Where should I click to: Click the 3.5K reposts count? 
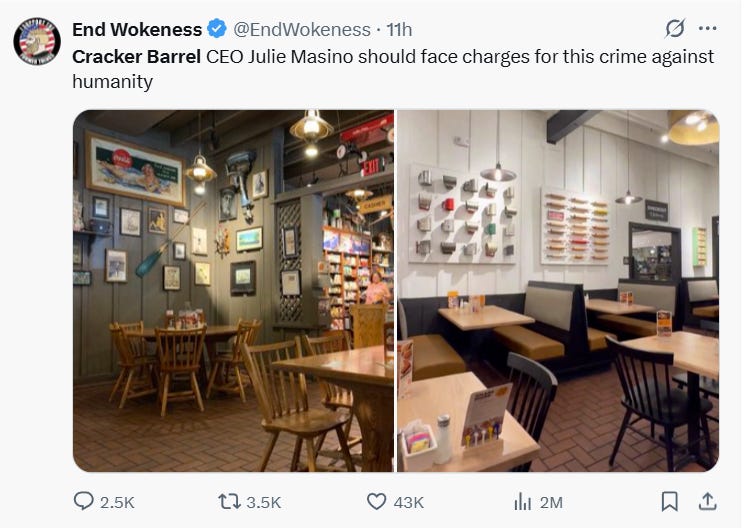click(263, 502)
